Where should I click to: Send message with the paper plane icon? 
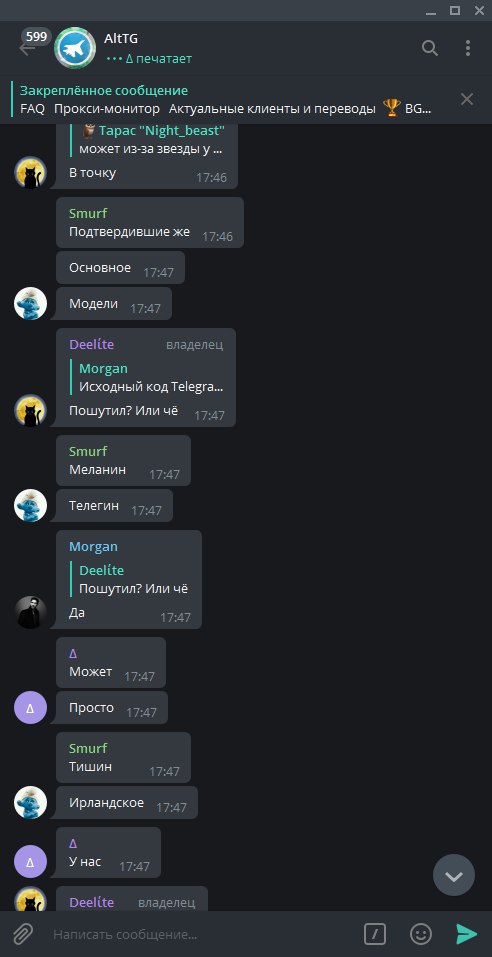click(466, 934)
